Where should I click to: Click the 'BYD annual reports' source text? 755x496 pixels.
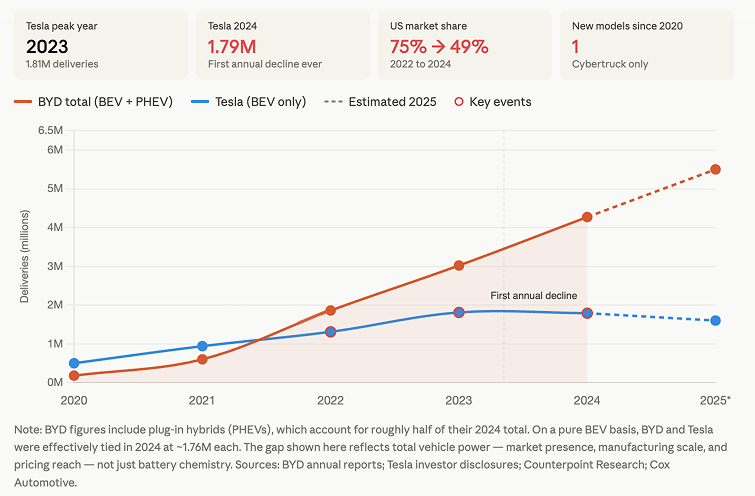click(332, 465)
